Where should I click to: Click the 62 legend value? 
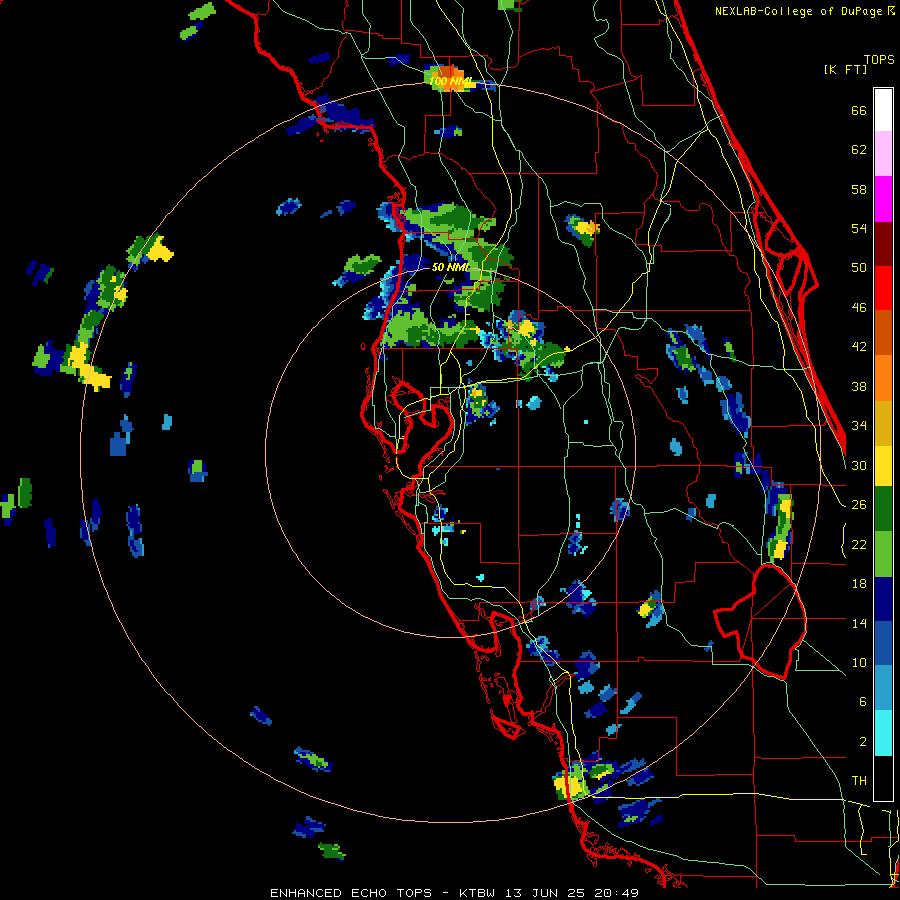[x=859, y=150]
